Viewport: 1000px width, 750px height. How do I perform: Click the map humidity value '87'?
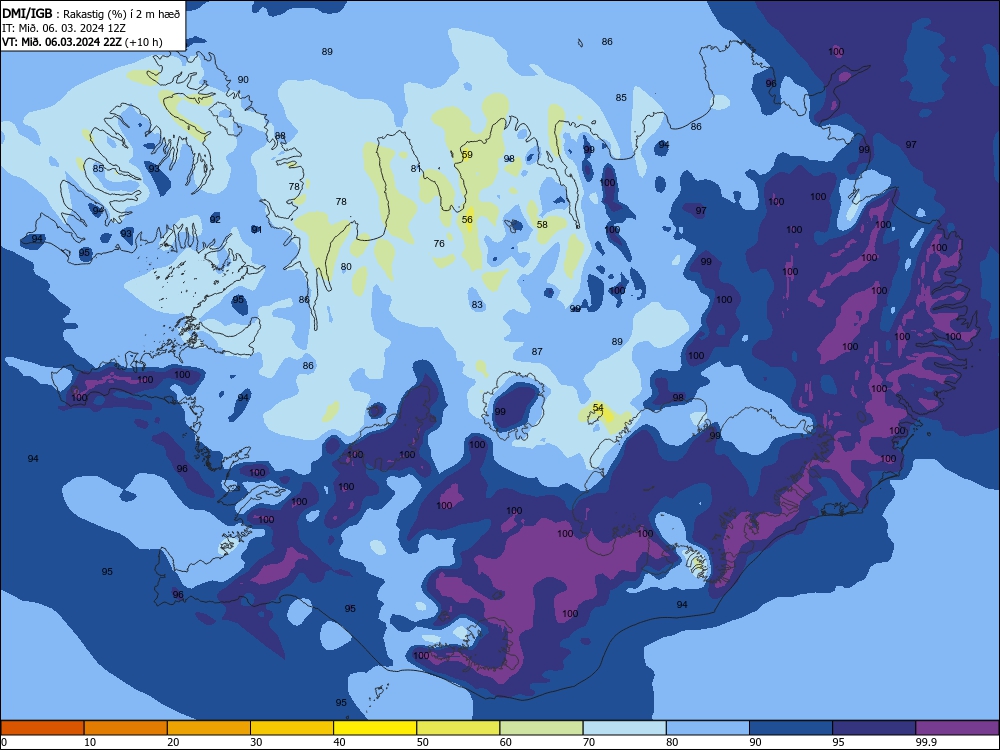click(x=537, y=351)
